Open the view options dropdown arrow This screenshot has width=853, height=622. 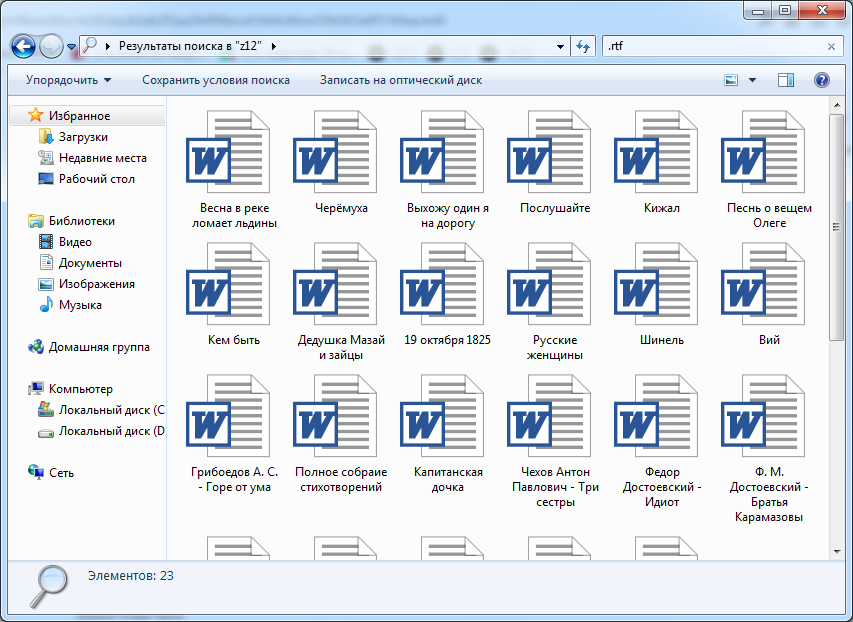click(x=752, y=80)
